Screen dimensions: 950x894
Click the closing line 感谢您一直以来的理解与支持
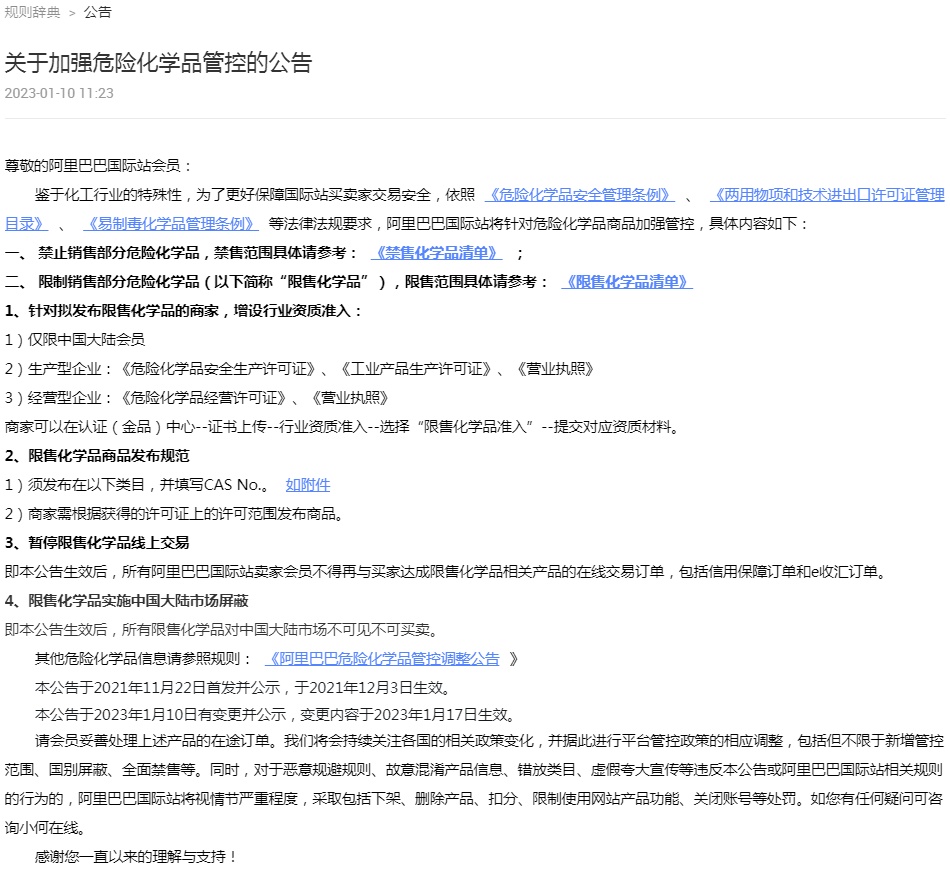click(x=136, y=857)
